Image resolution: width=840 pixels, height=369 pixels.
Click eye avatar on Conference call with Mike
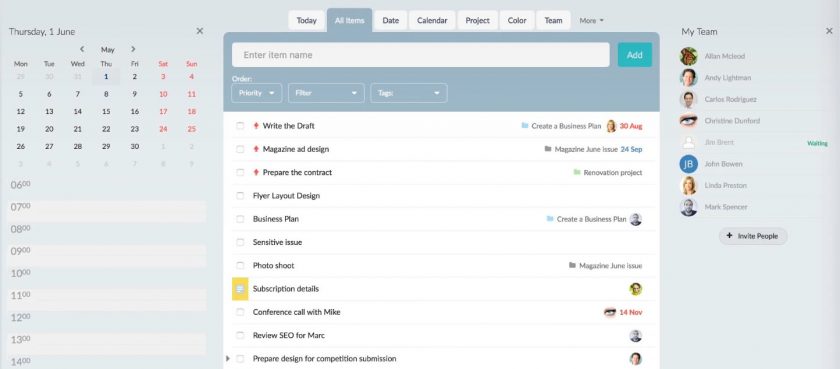pyautogui.click(x=610, y=312)
